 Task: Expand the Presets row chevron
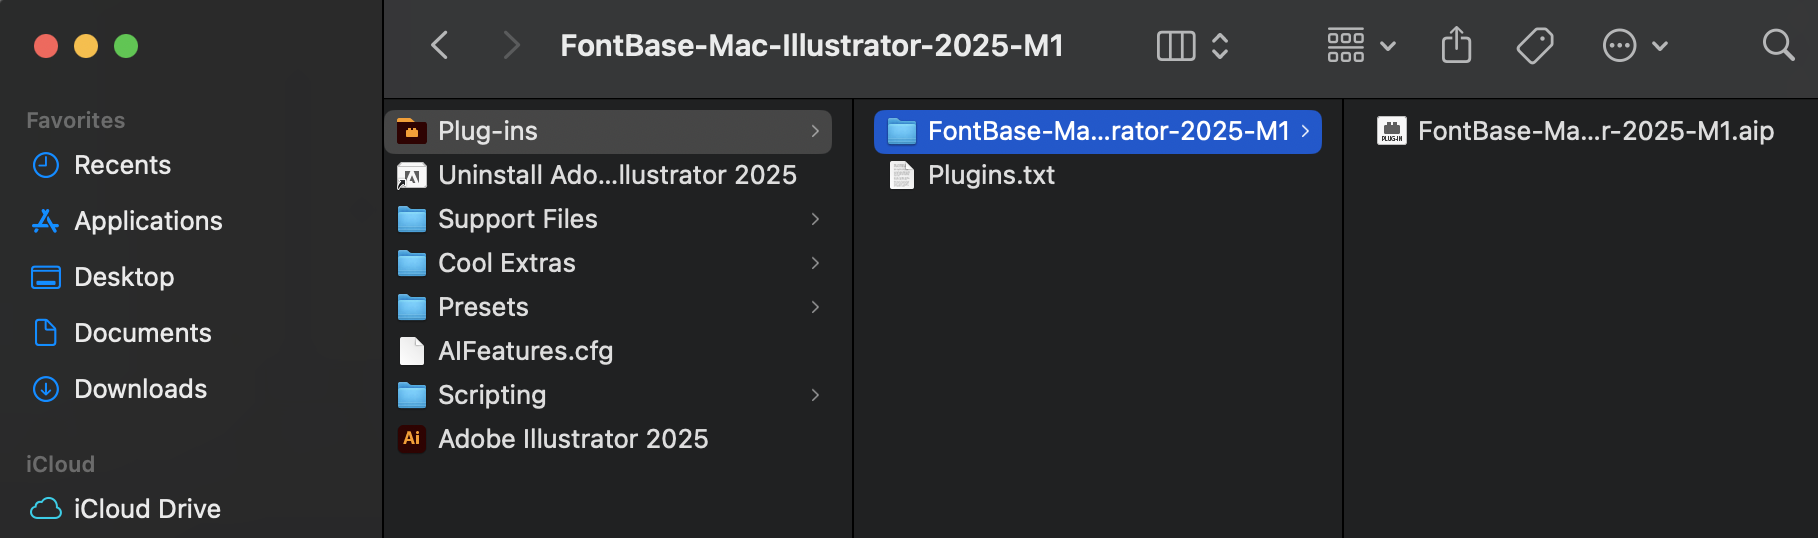click(815, 307)
